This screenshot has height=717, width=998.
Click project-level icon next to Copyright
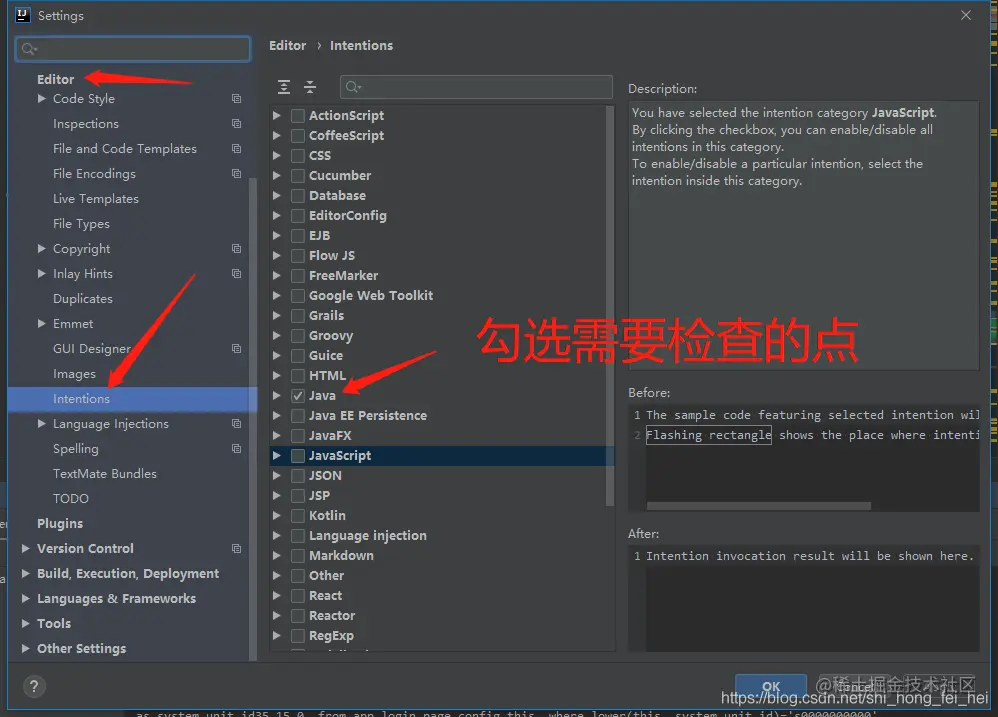point(237,249)
